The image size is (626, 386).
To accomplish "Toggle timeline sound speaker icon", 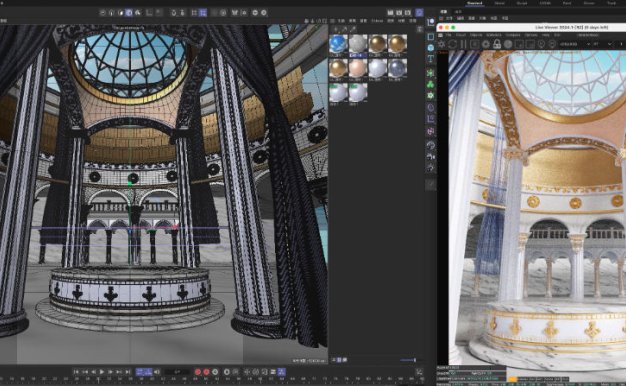I will 157,372.
